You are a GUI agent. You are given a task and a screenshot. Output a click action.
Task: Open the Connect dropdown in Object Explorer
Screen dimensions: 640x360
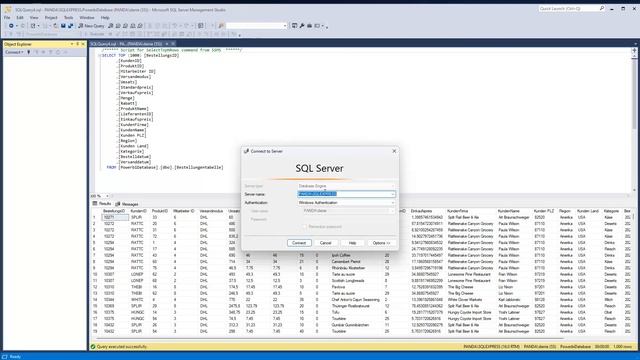tap(14, 52)
